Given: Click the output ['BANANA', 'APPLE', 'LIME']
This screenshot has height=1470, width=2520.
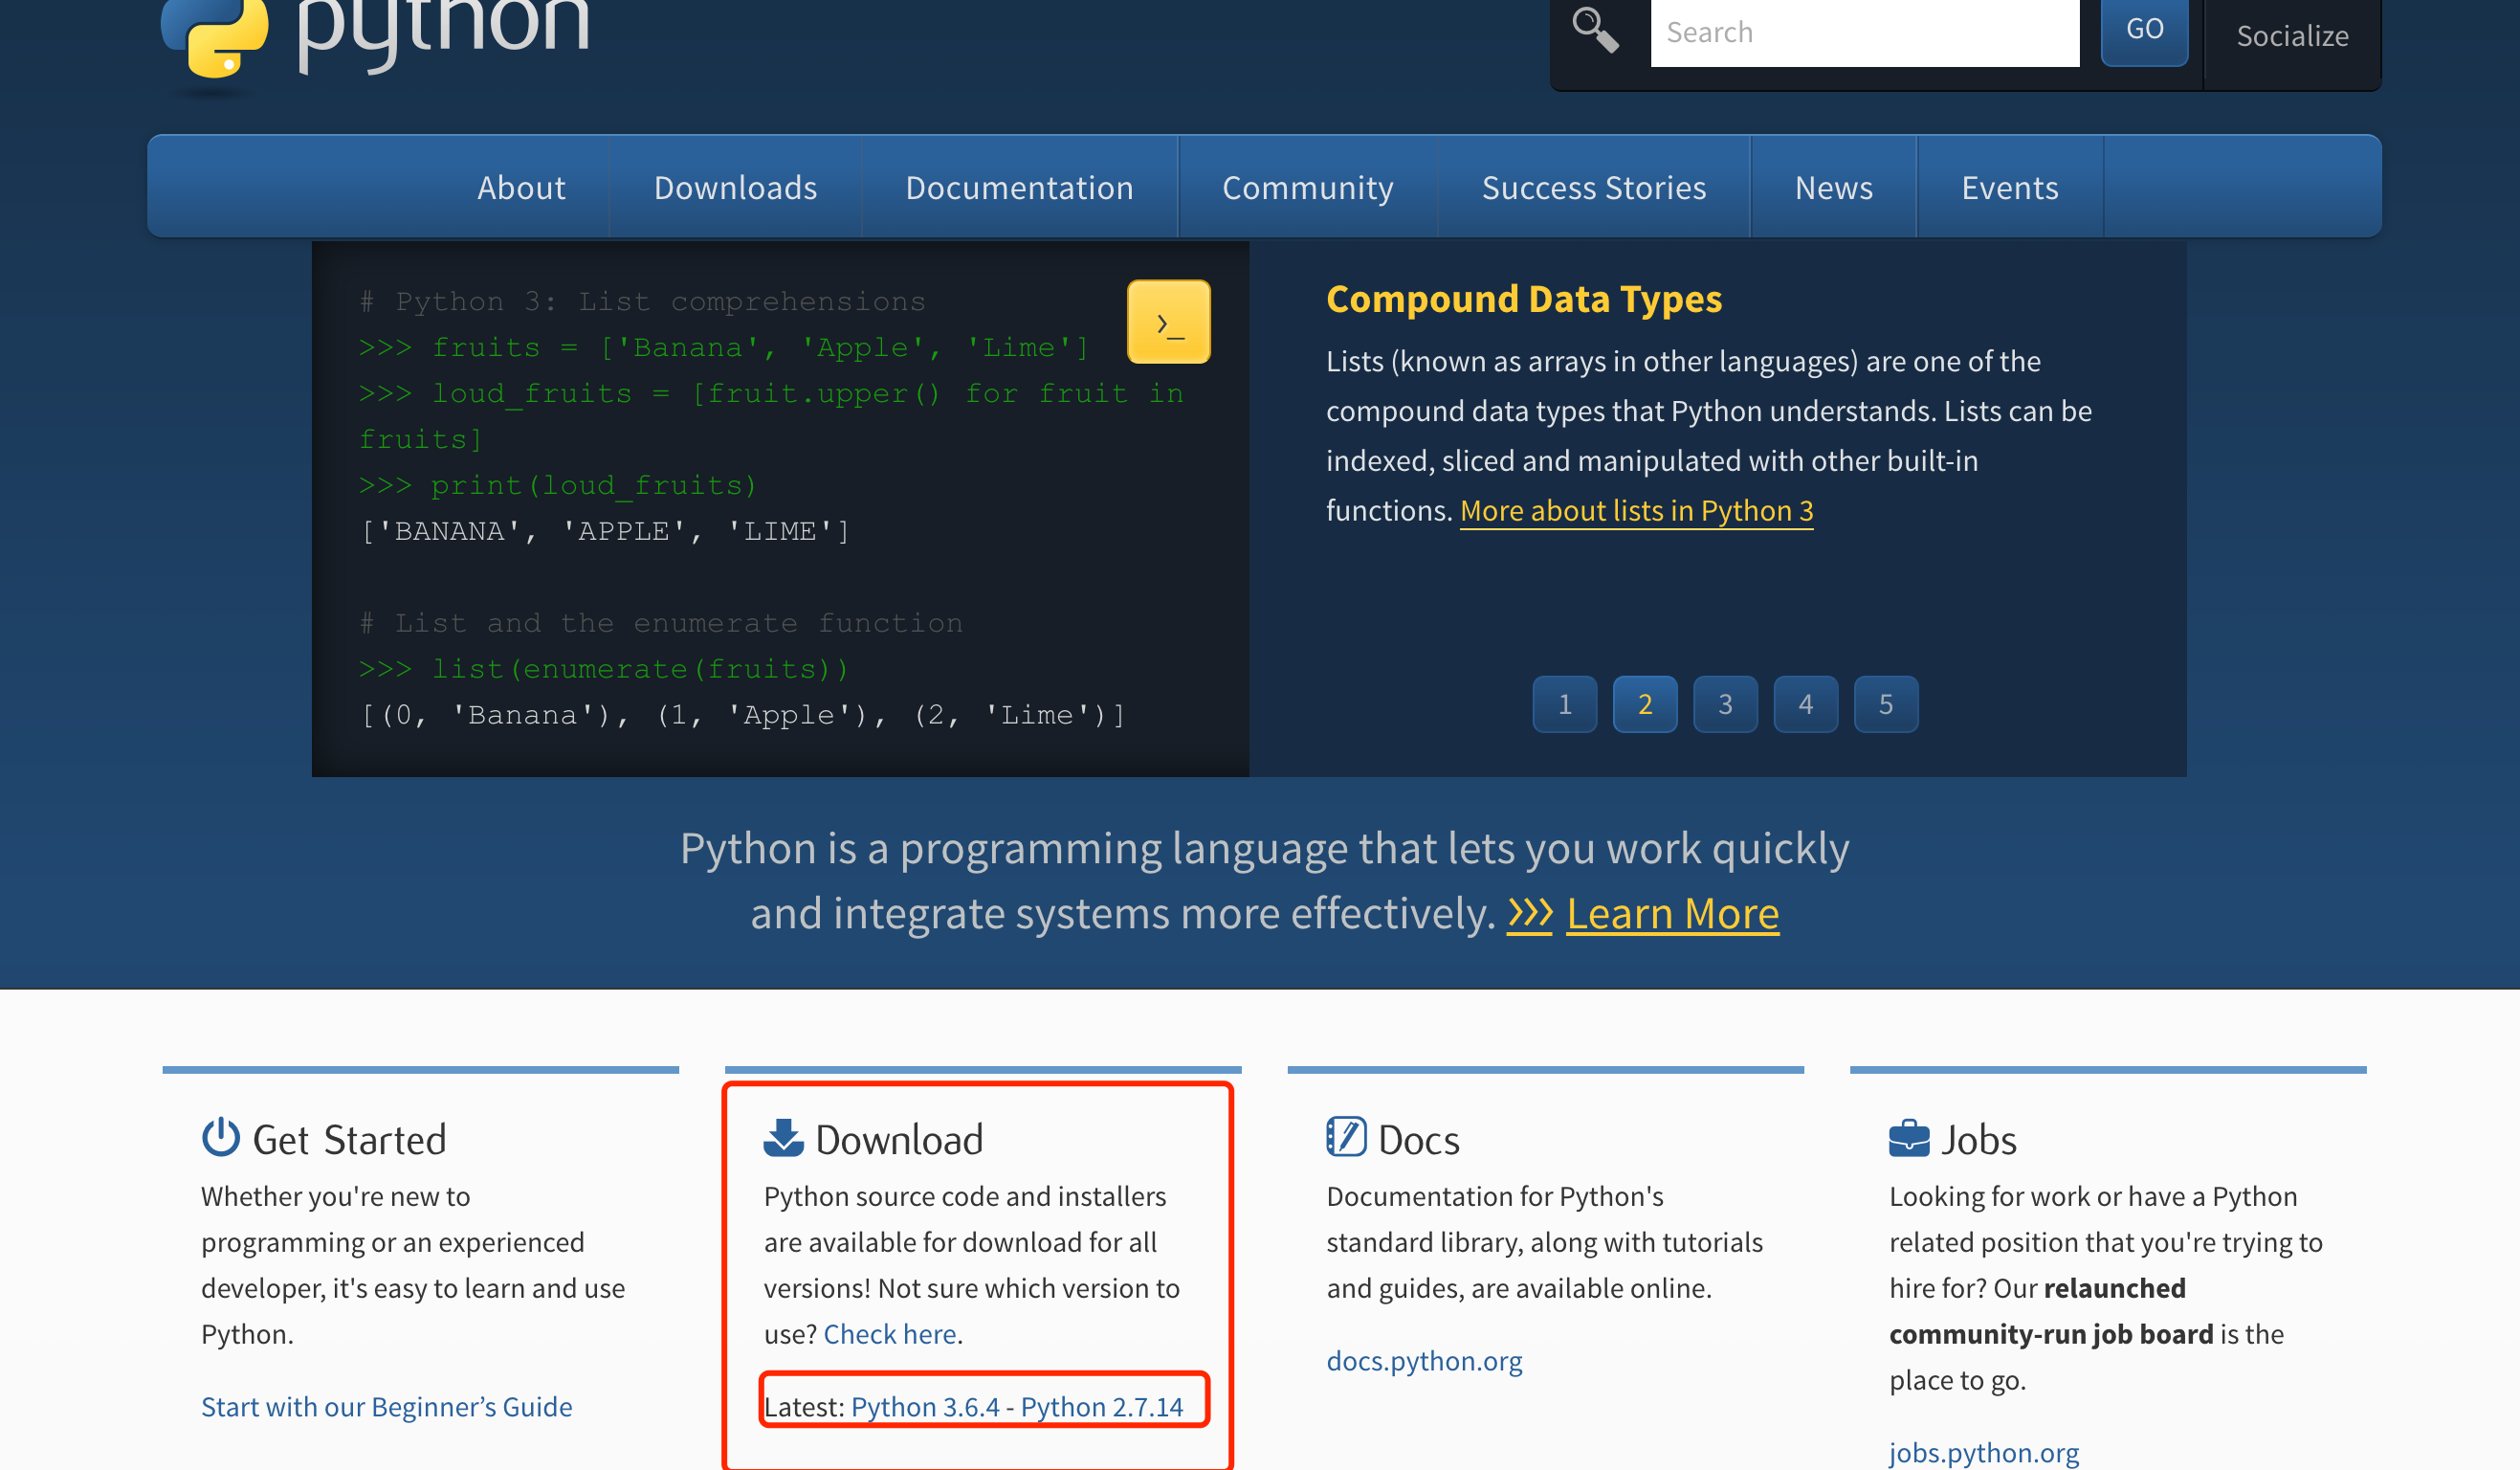Looking at the screenshot, I should [604, 531].
